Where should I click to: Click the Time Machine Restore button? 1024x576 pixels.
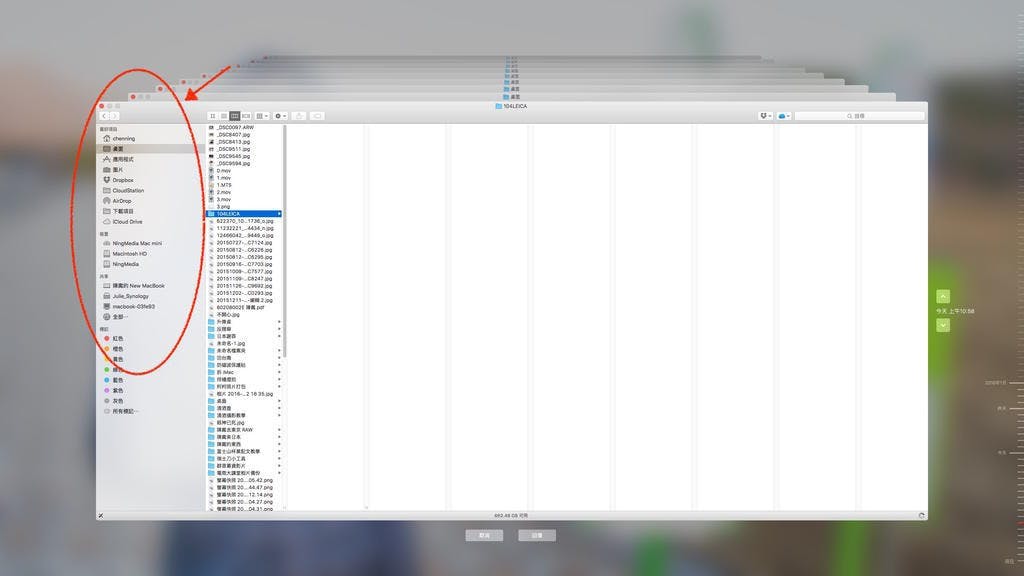537,536
